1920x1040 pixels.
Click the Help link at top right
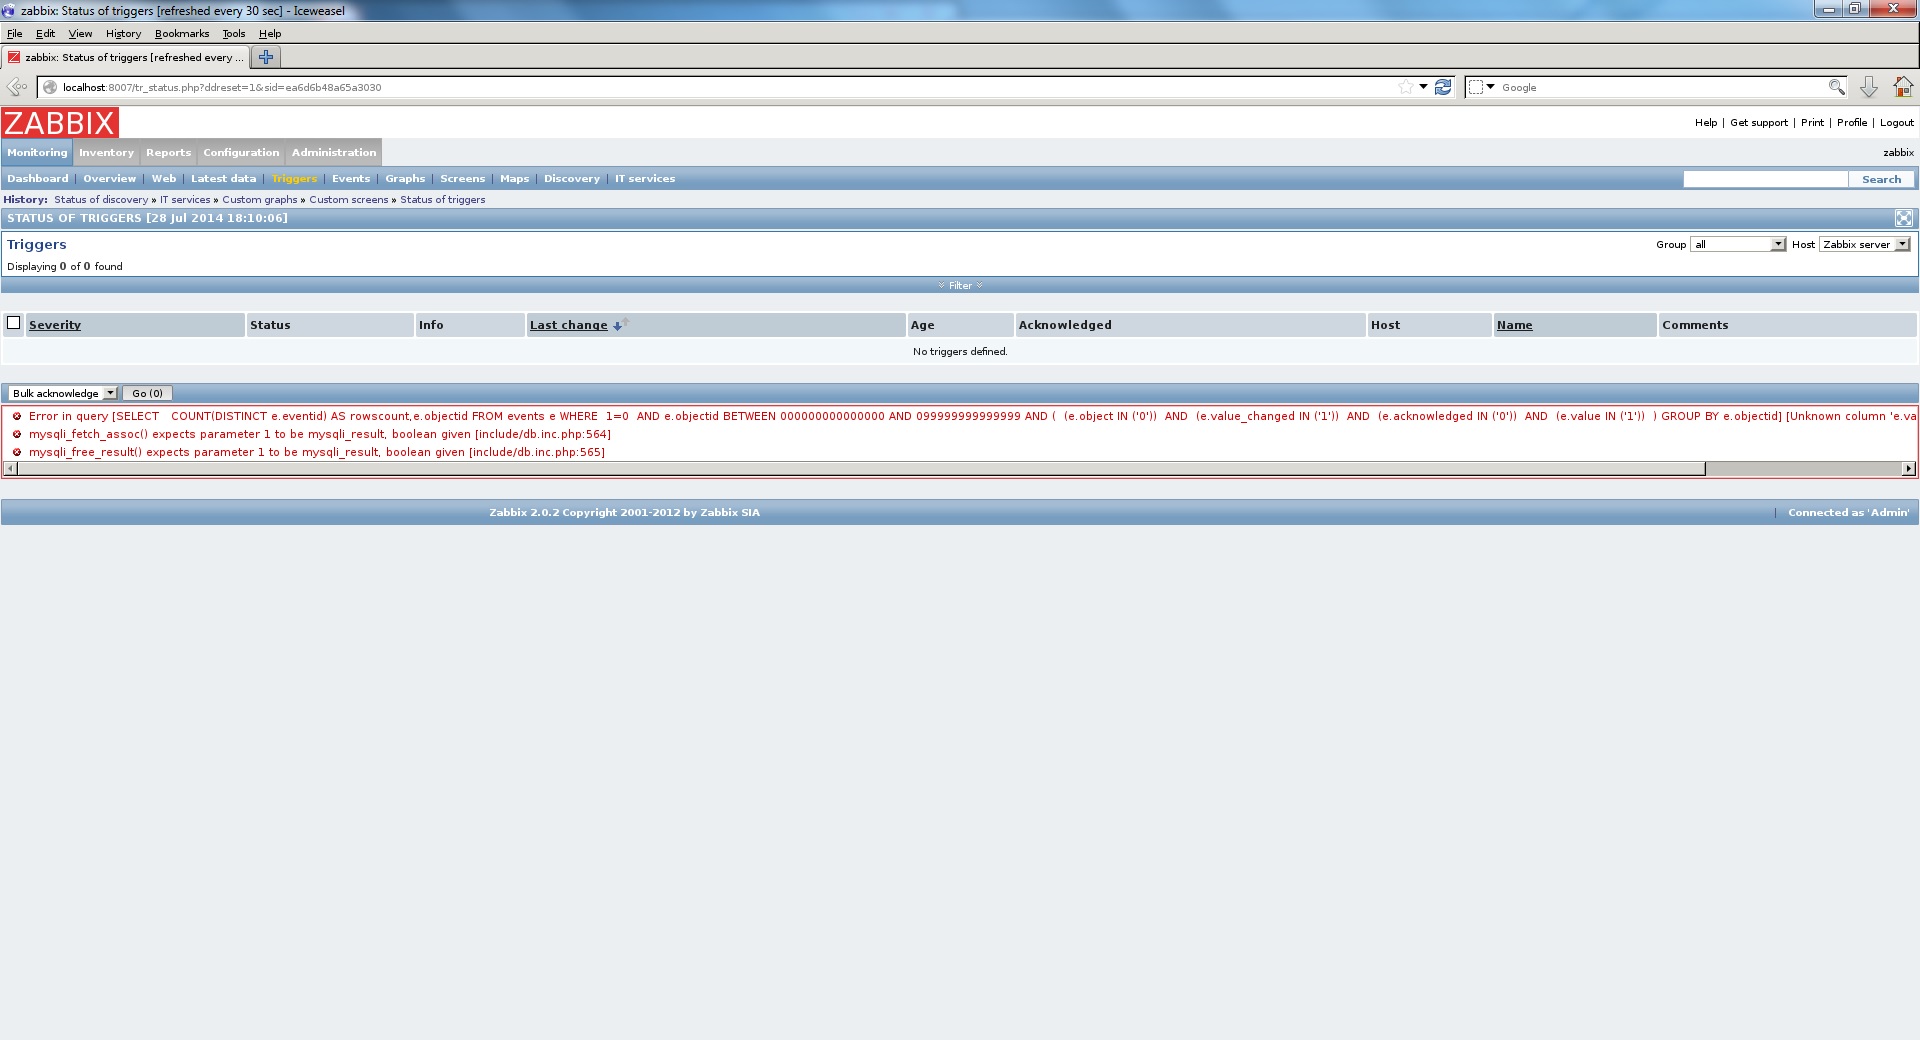click(1706, 123)
